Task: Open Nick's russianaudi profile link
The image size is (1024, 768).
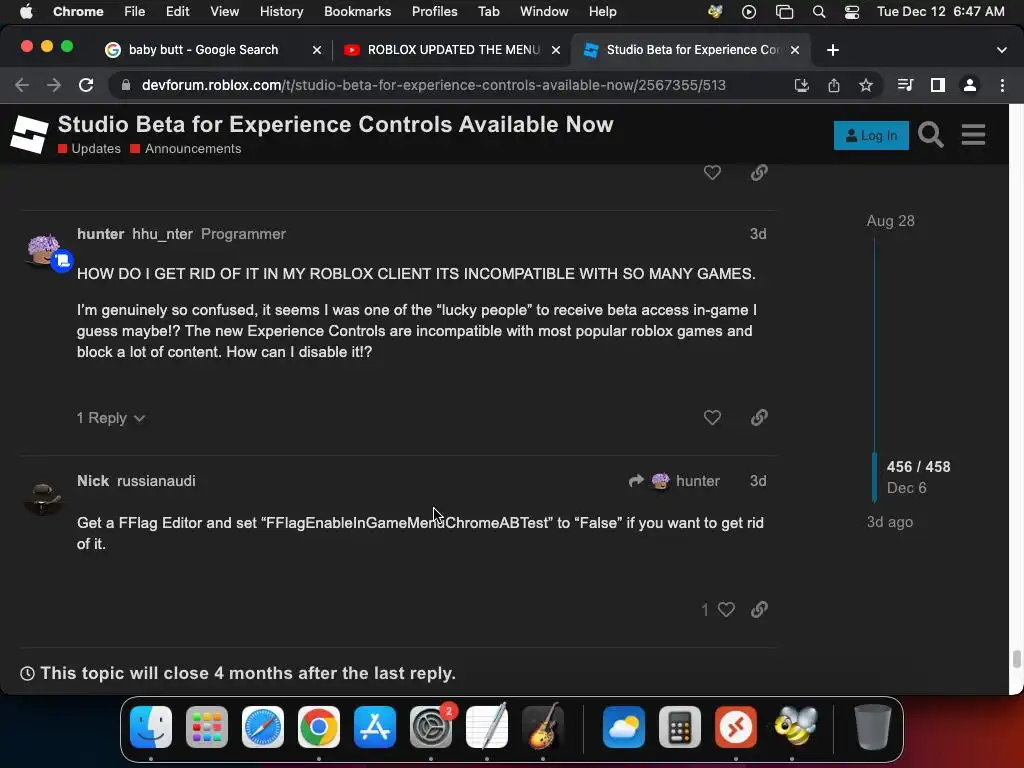Action: click(x=156, y=481)
